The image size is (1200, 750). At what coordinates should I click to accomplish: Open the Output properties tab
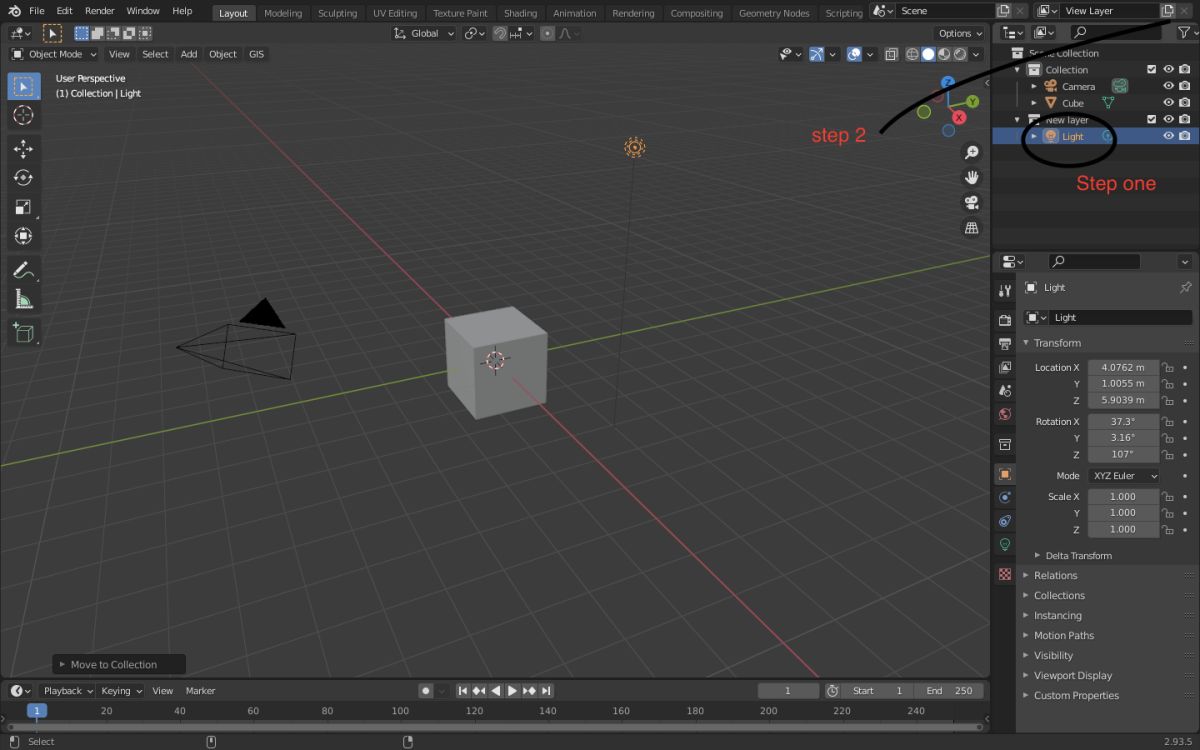coord(1005,343)
